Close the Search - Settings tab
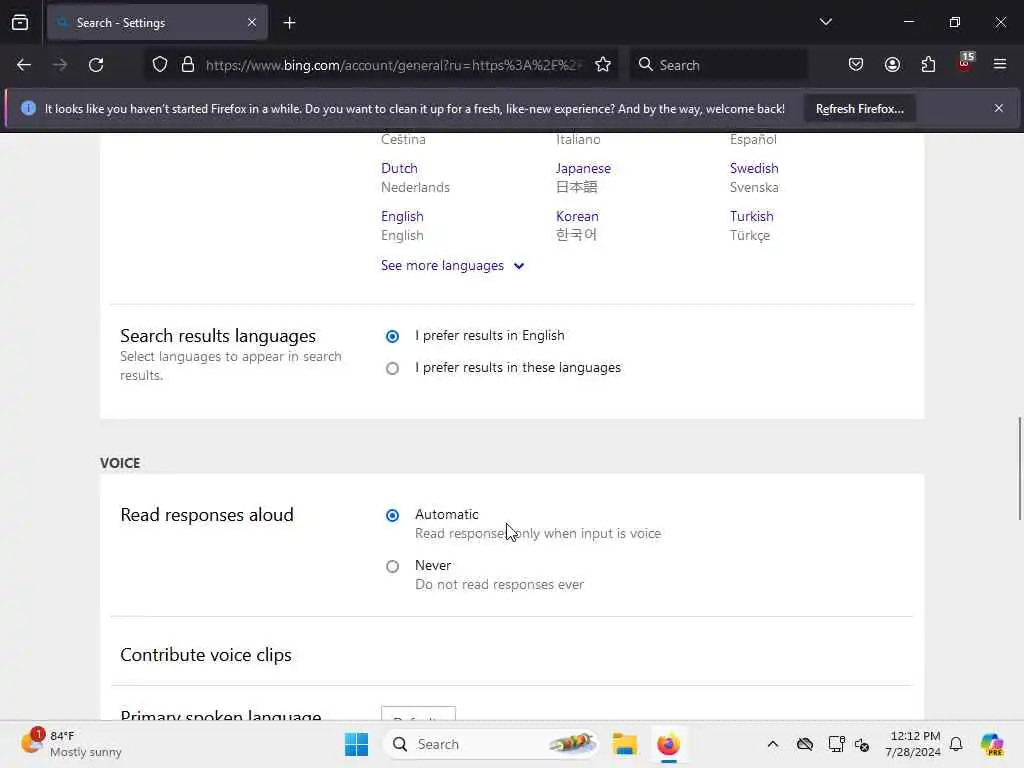 pyautogui.click(x=251, y=23)
